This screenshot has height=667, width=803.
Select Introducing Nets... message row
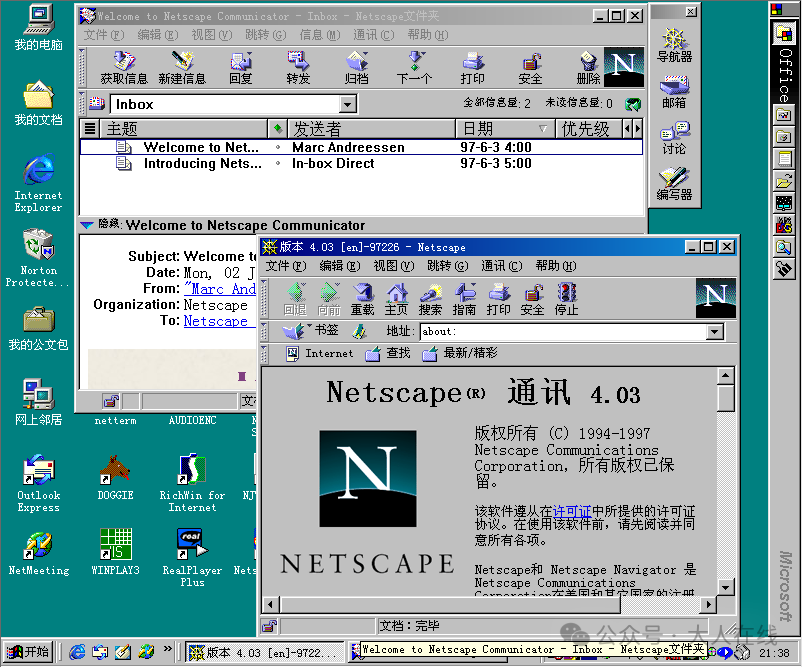361,163
